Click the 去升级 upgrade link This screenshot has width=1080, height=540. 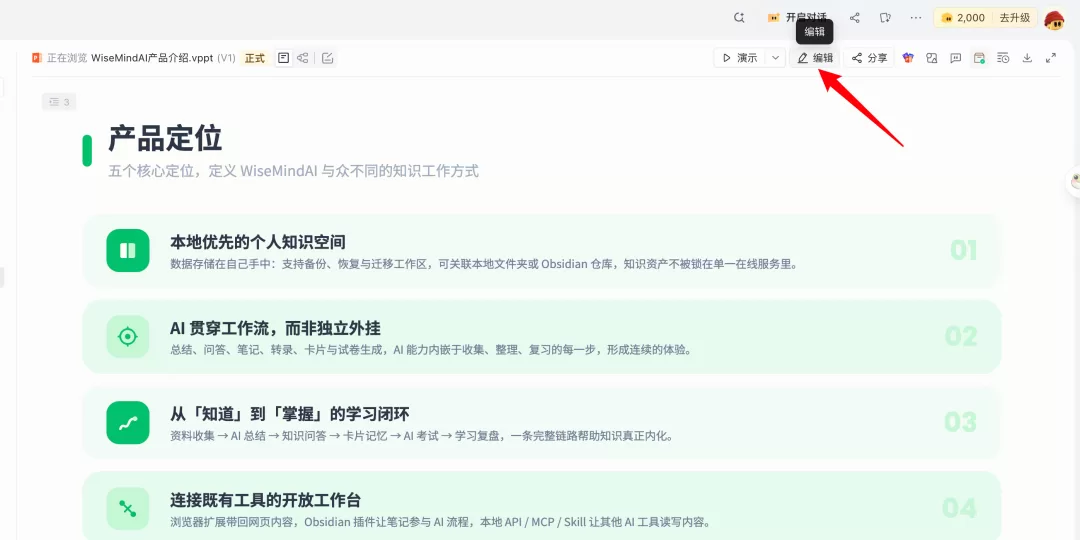pos(1015,18)
